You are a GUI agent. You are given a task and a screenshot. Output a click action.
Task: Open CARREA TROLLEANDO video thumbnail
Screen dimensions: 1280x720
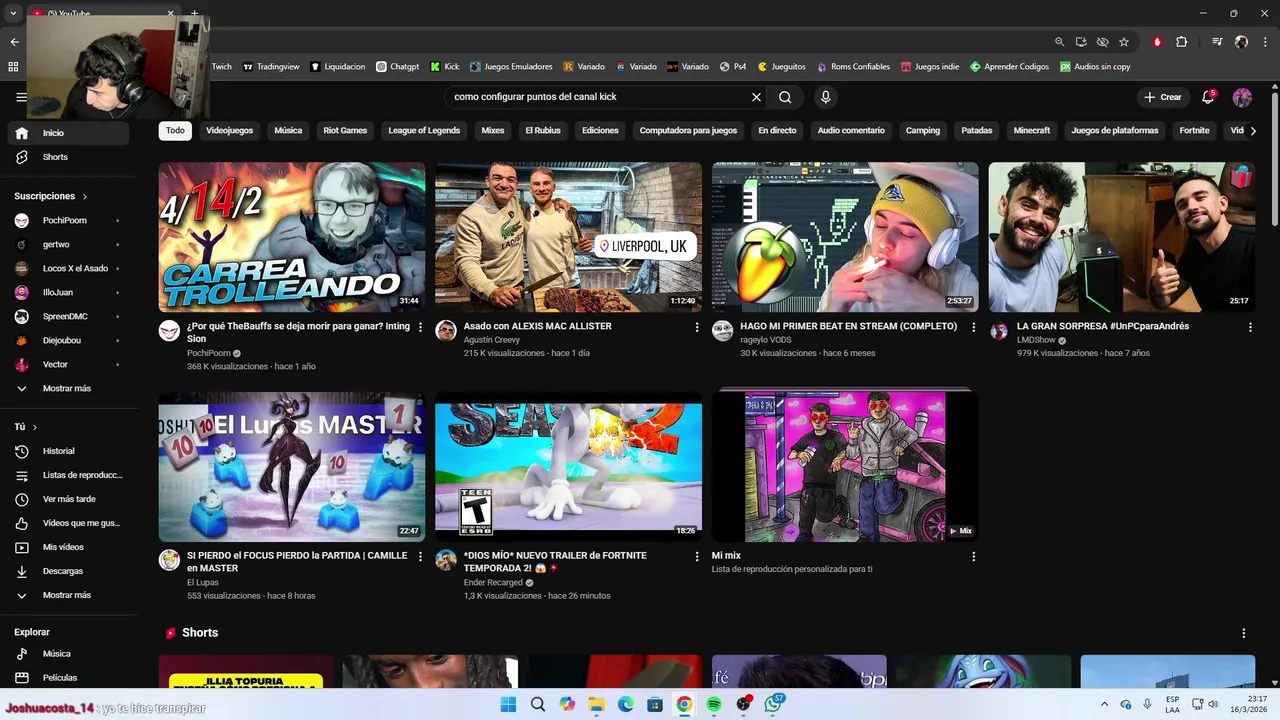point(292,237)
